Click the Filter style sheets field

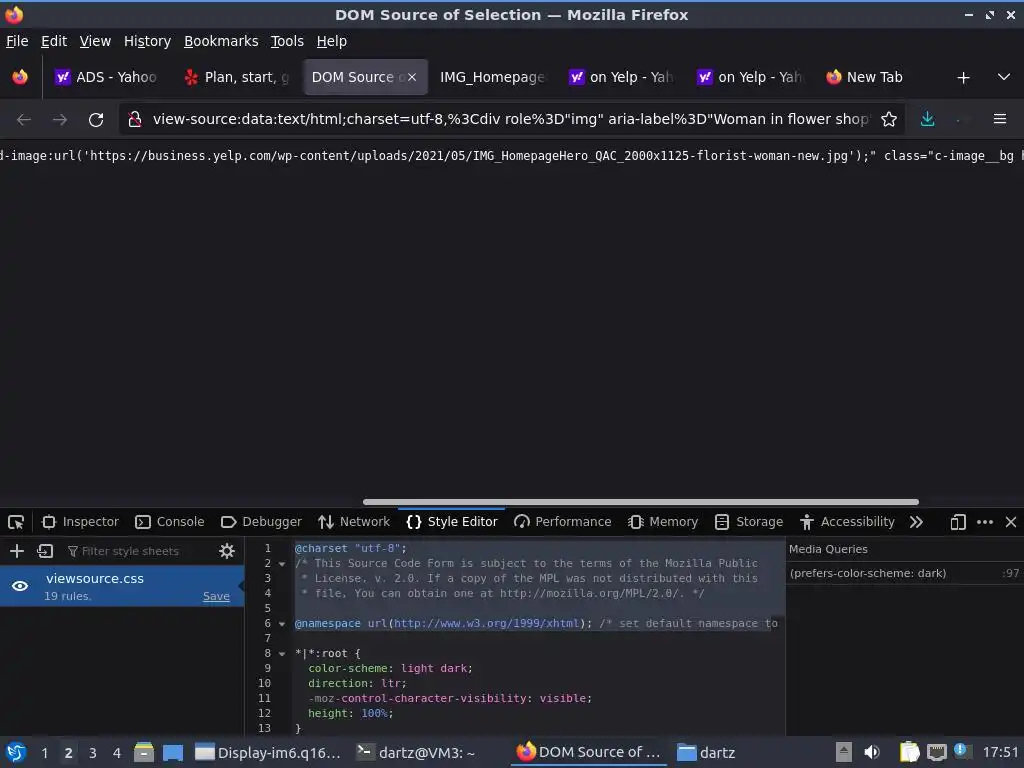(x=137, y=551)
